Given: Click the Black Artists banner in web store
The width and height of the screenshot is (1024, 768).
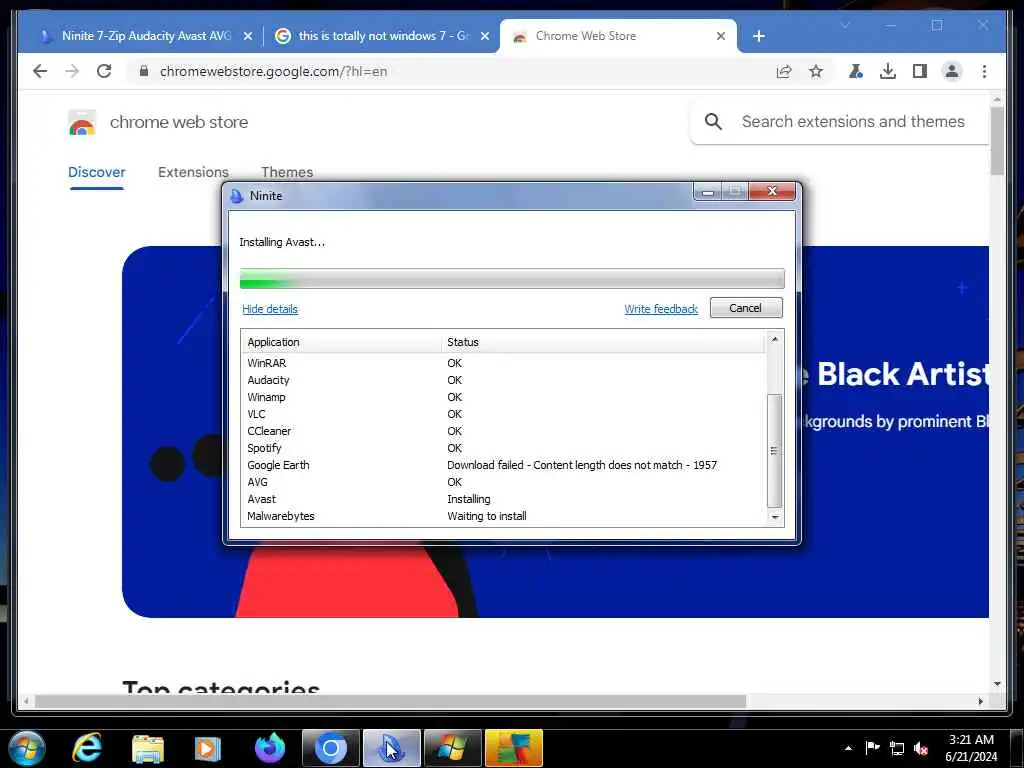Looking at the screenshot, I should click(555, 431).
